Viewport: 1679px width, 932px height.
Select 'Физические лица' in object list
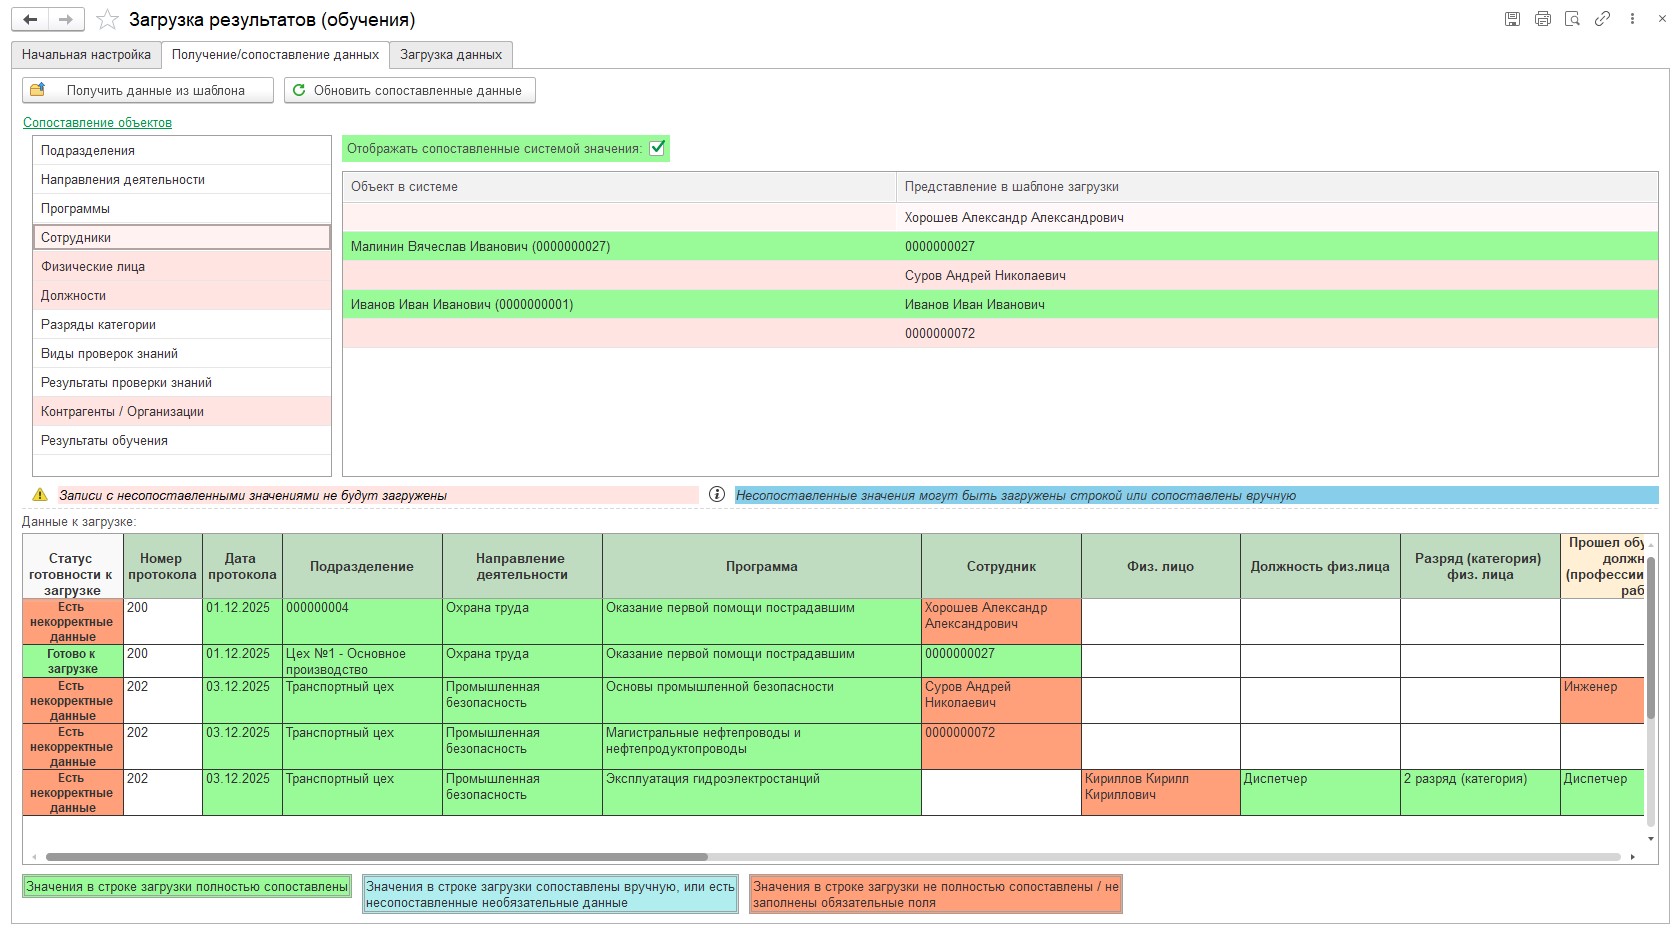pos(93,267)
